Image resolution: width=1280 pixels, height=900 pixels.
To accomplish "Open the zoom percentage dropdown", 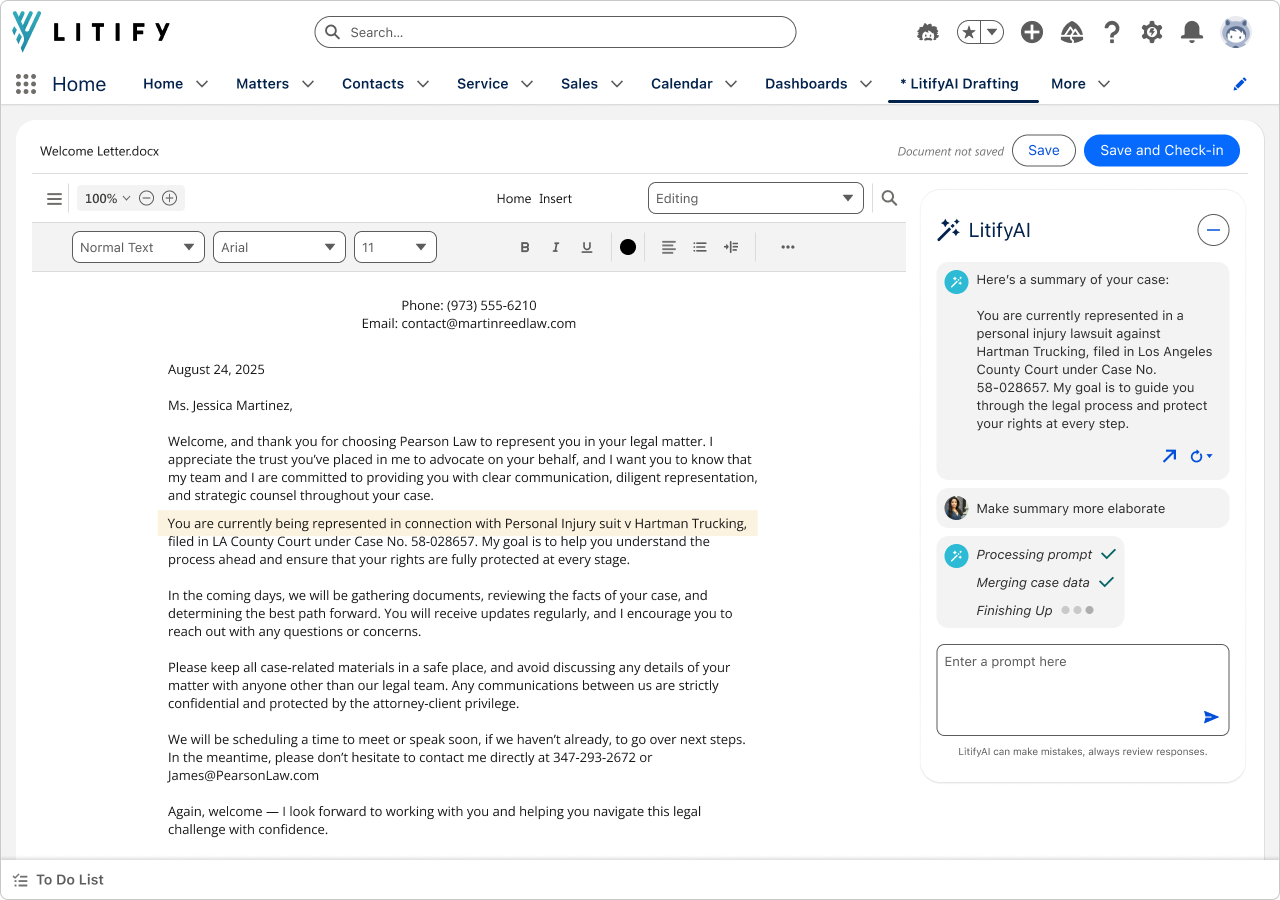I will coord(107,198).
